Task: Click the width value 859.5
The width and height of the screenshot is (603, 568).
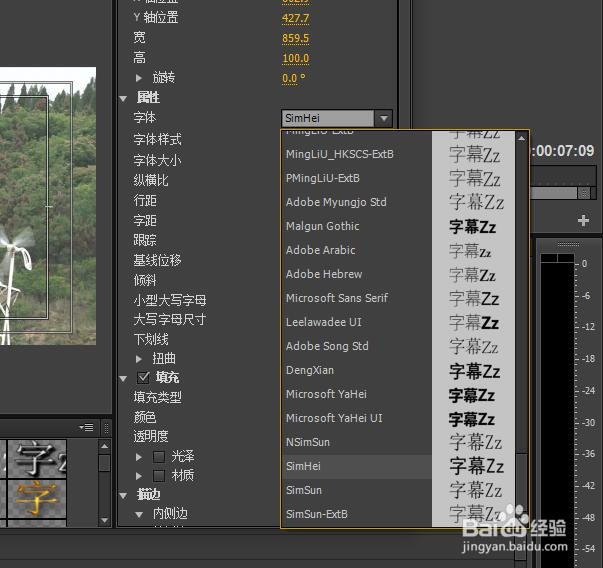Action: pyautogui.click(x=295, y=38)
